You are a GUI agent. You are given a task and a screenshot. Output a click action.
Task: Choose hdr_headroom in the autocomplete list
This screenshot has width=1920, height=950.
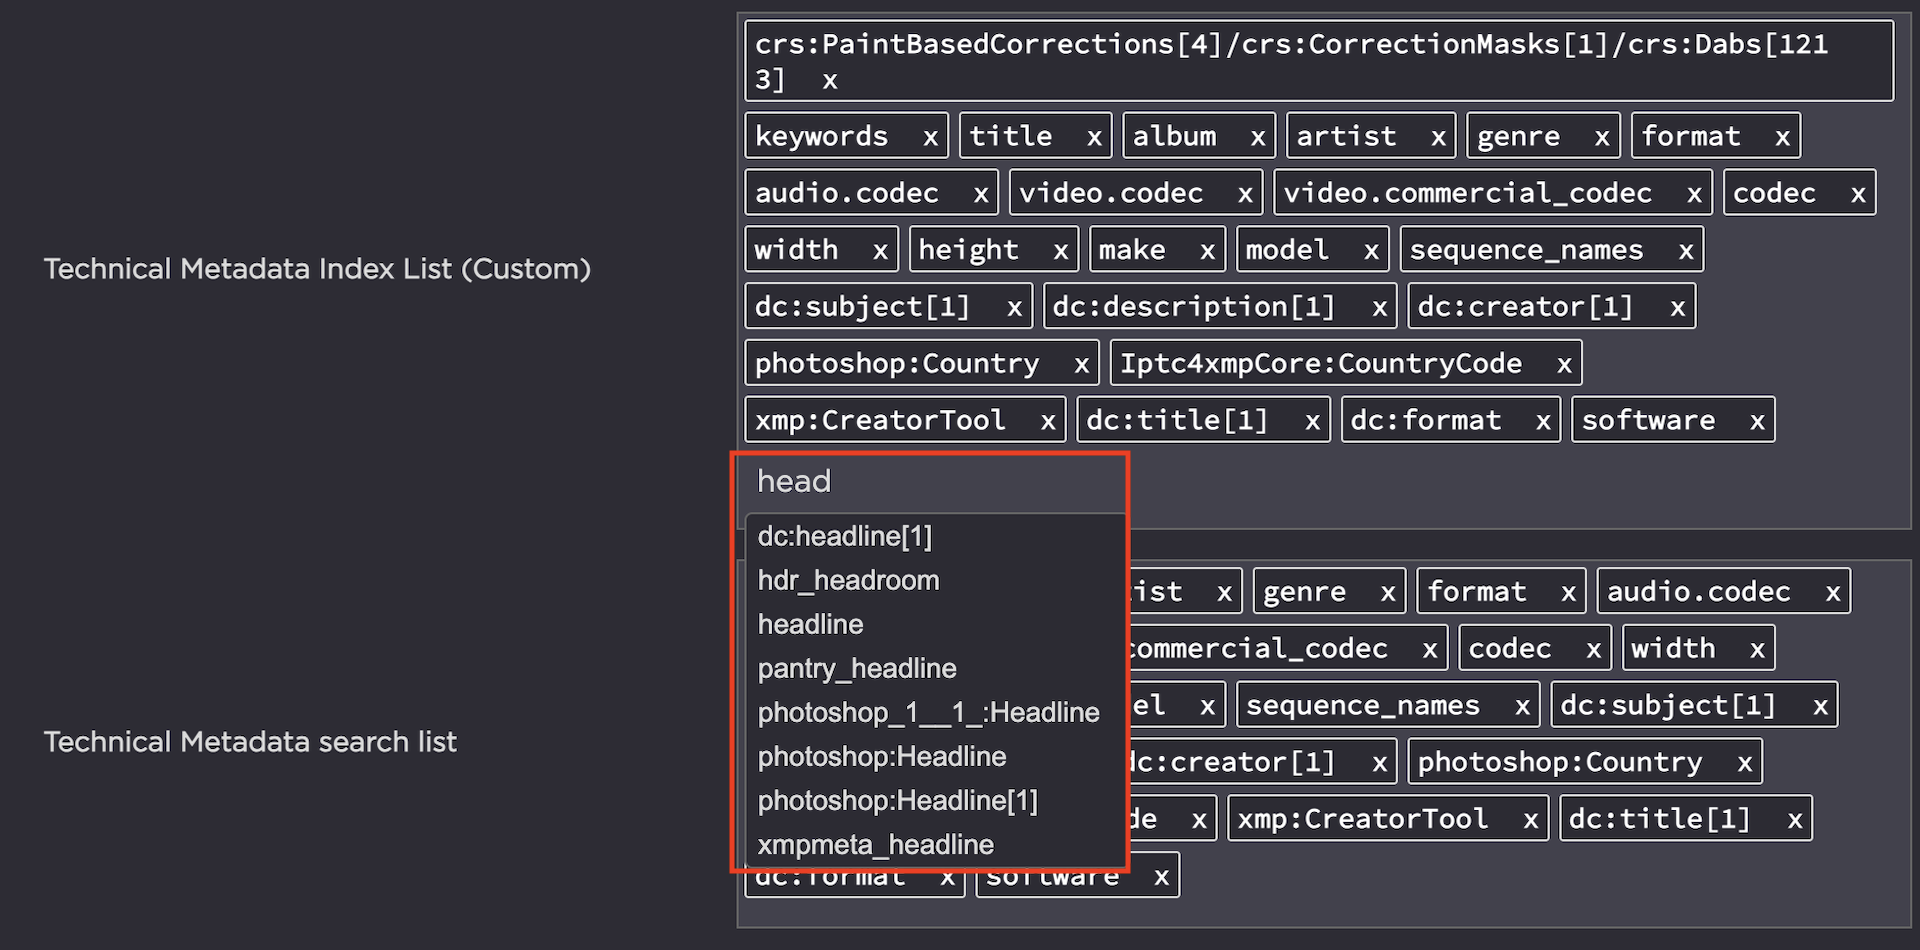[848, 581]
